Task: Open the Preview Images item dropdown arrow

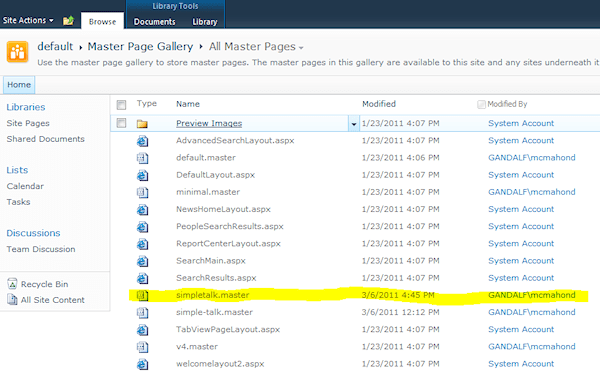Action: [x=354, y=124]
